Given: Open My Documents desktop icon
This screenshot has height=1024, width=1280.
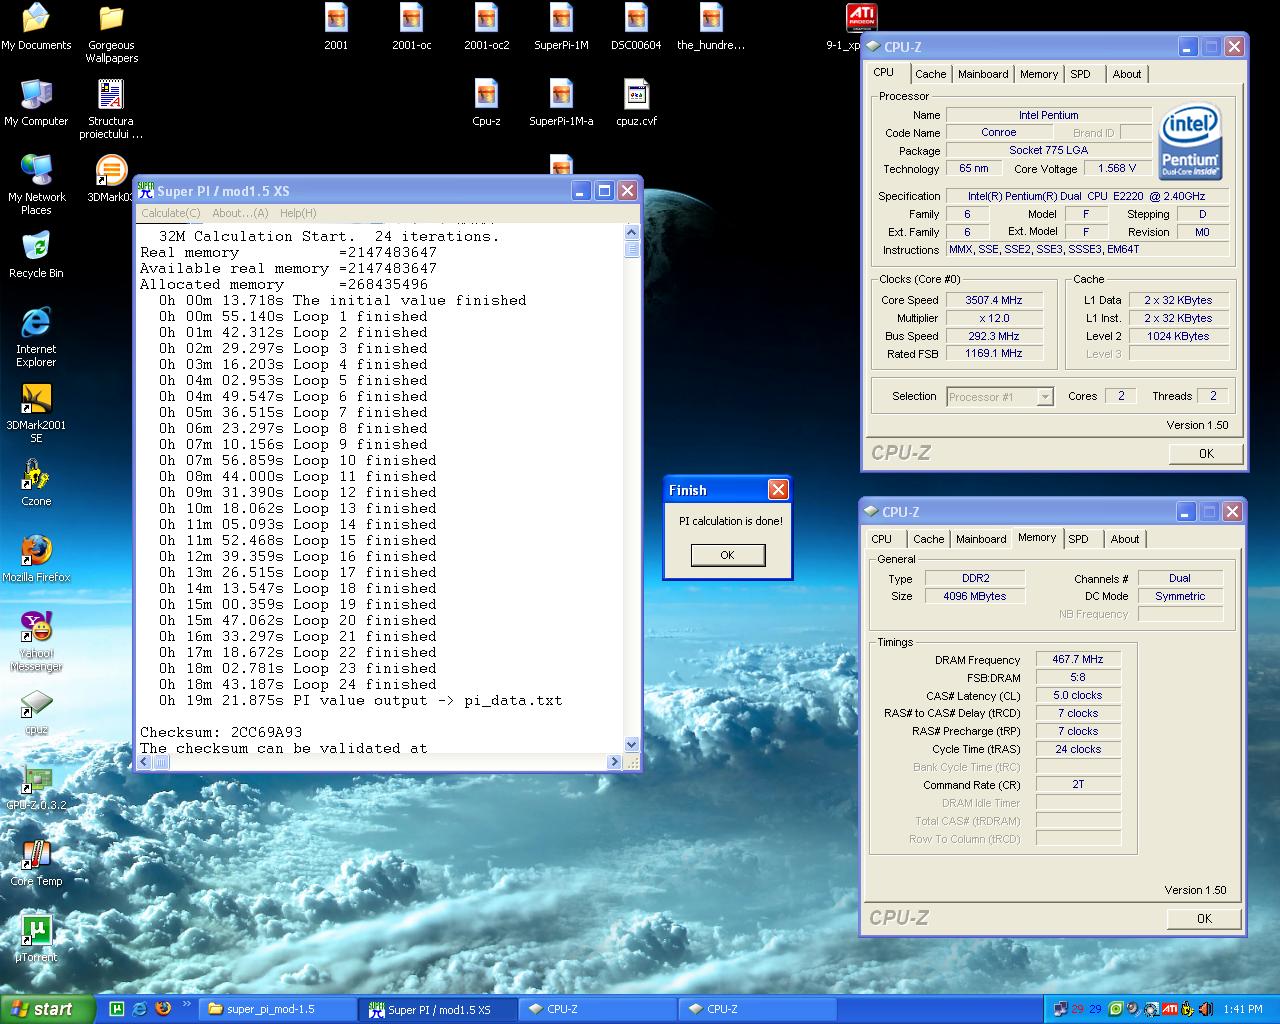Looking at the screenshot, I should pos(36,27).
